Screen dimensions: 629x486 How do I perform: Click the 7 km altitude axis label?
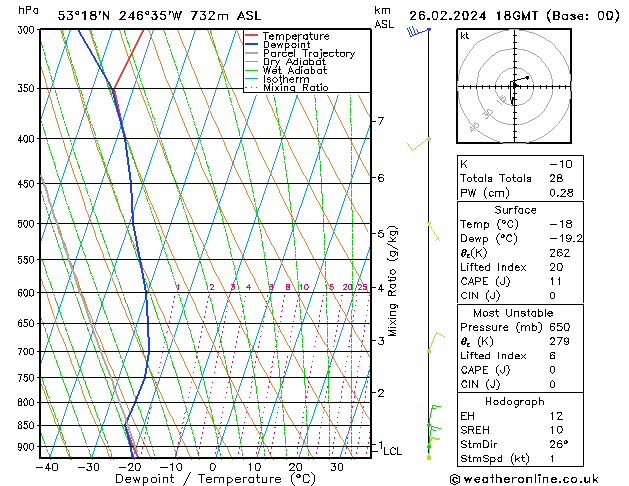point(381,121)
